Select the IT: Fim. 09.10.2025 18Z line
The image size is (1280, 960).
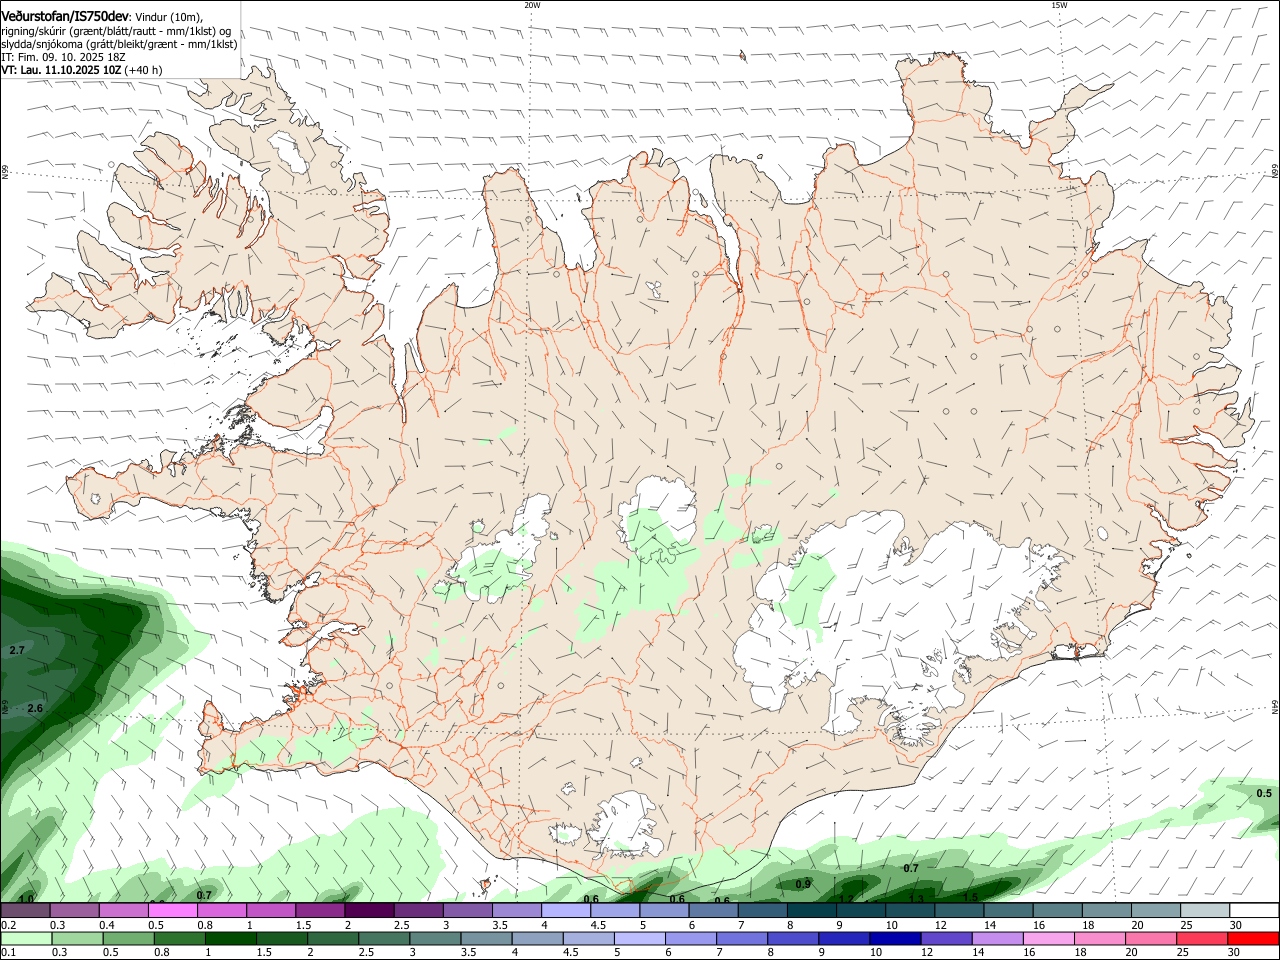63,57
